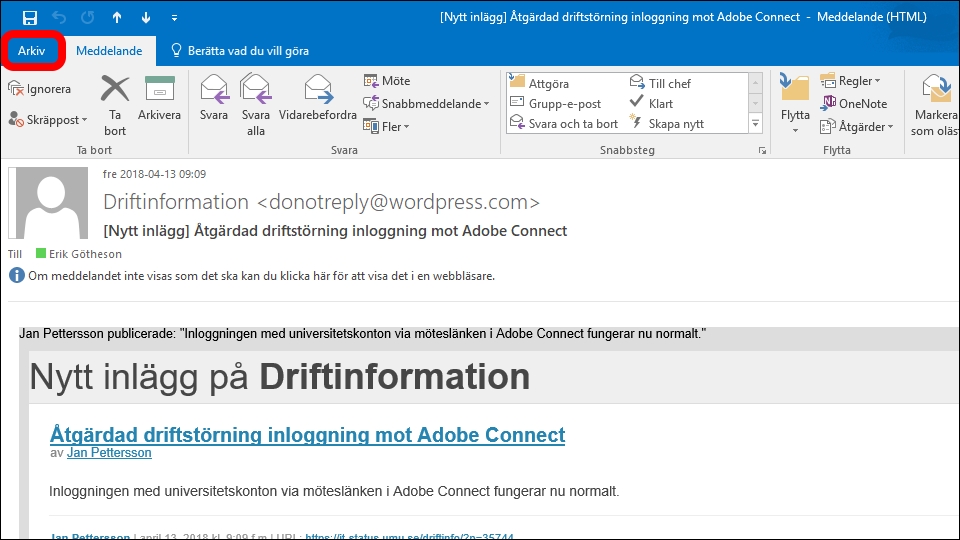The width and height of the screenshot is (960, 540).
Task: Send to OneNote
Action: pos(854,103)
